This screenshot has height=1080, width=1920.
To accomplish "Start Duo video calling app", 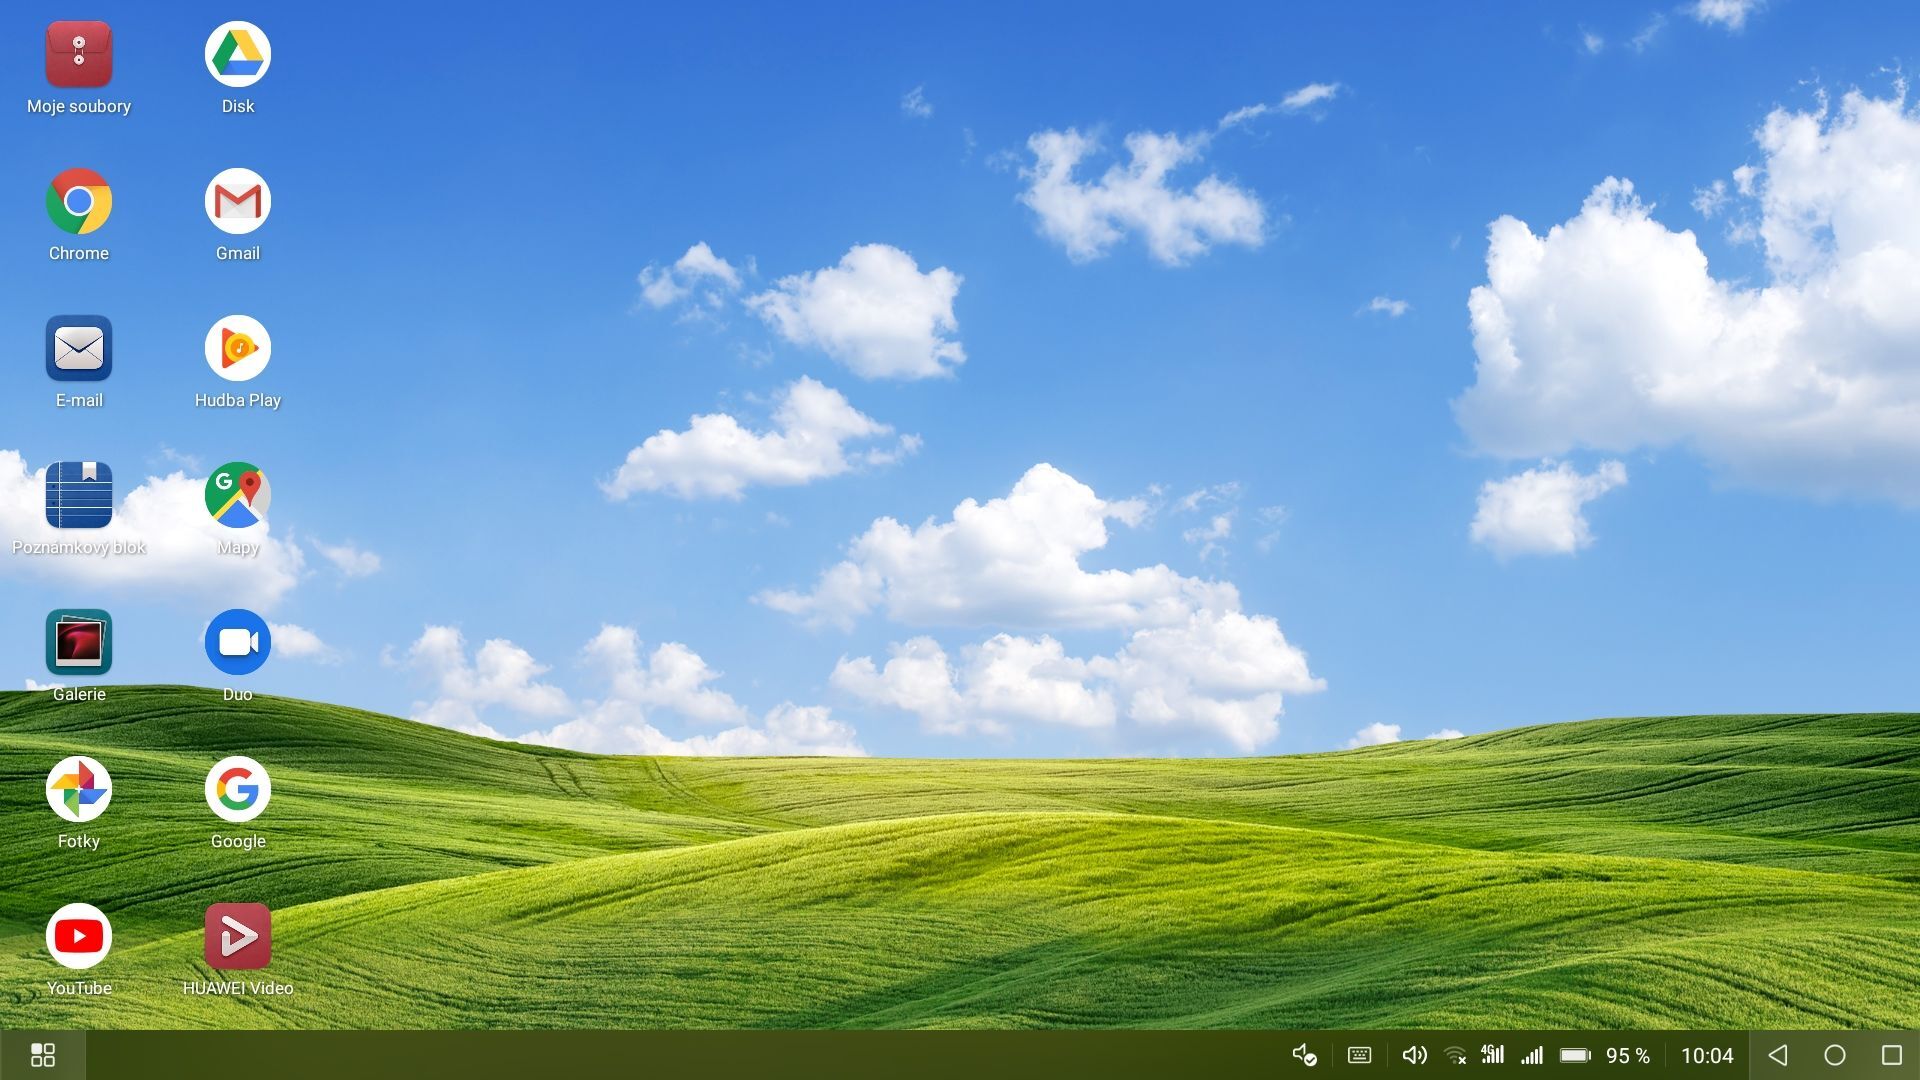I will tap(238, 643).
